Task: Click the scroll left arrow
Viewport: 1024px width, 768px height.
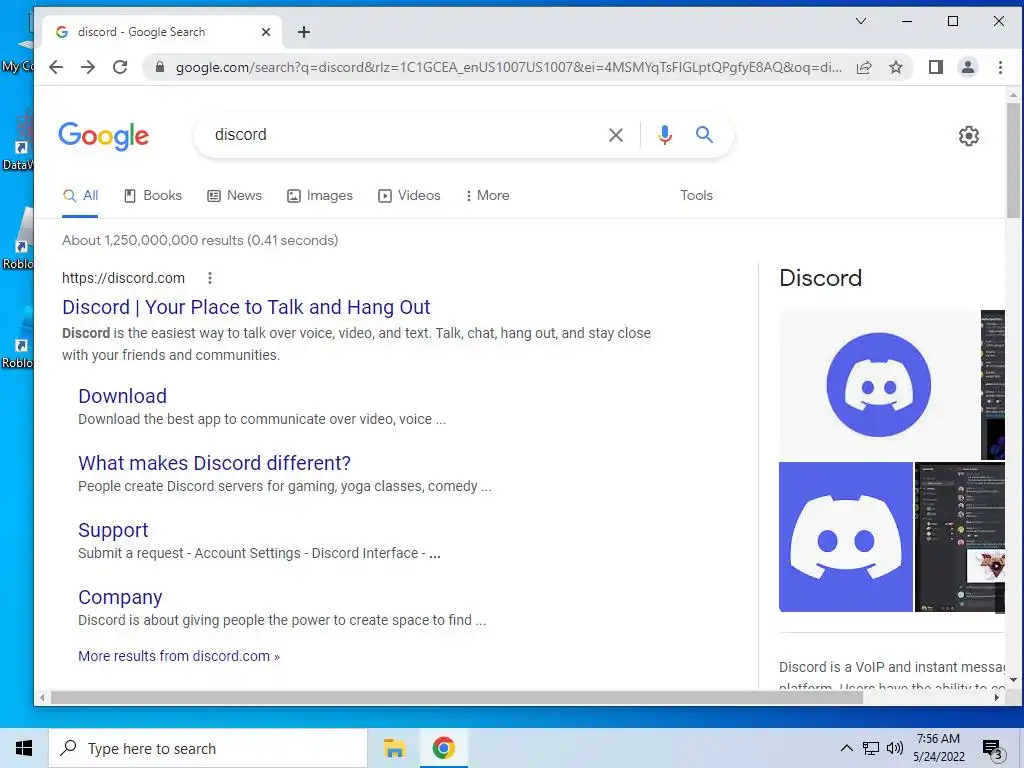Action: tap(42, 697)
